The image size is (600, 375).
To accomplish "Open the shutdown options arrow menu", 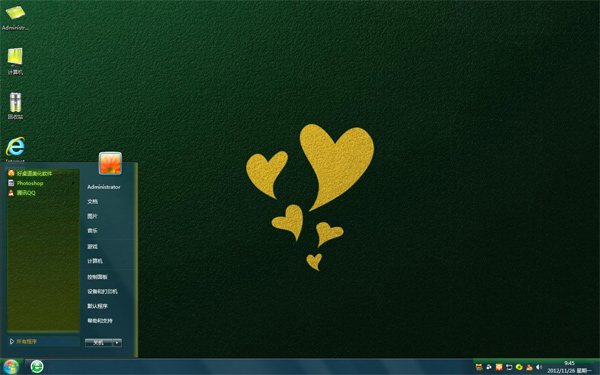I will click(x=117, y=343).
